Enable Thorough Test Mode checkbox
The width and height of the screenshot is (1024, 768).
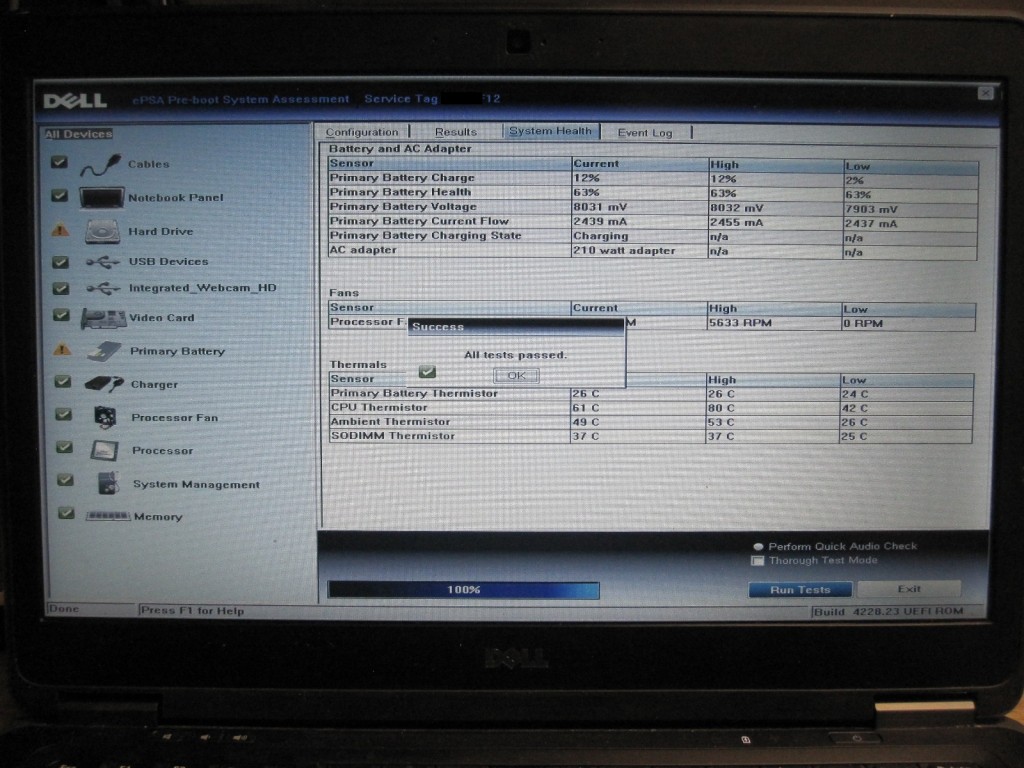[x=758, y=561]
